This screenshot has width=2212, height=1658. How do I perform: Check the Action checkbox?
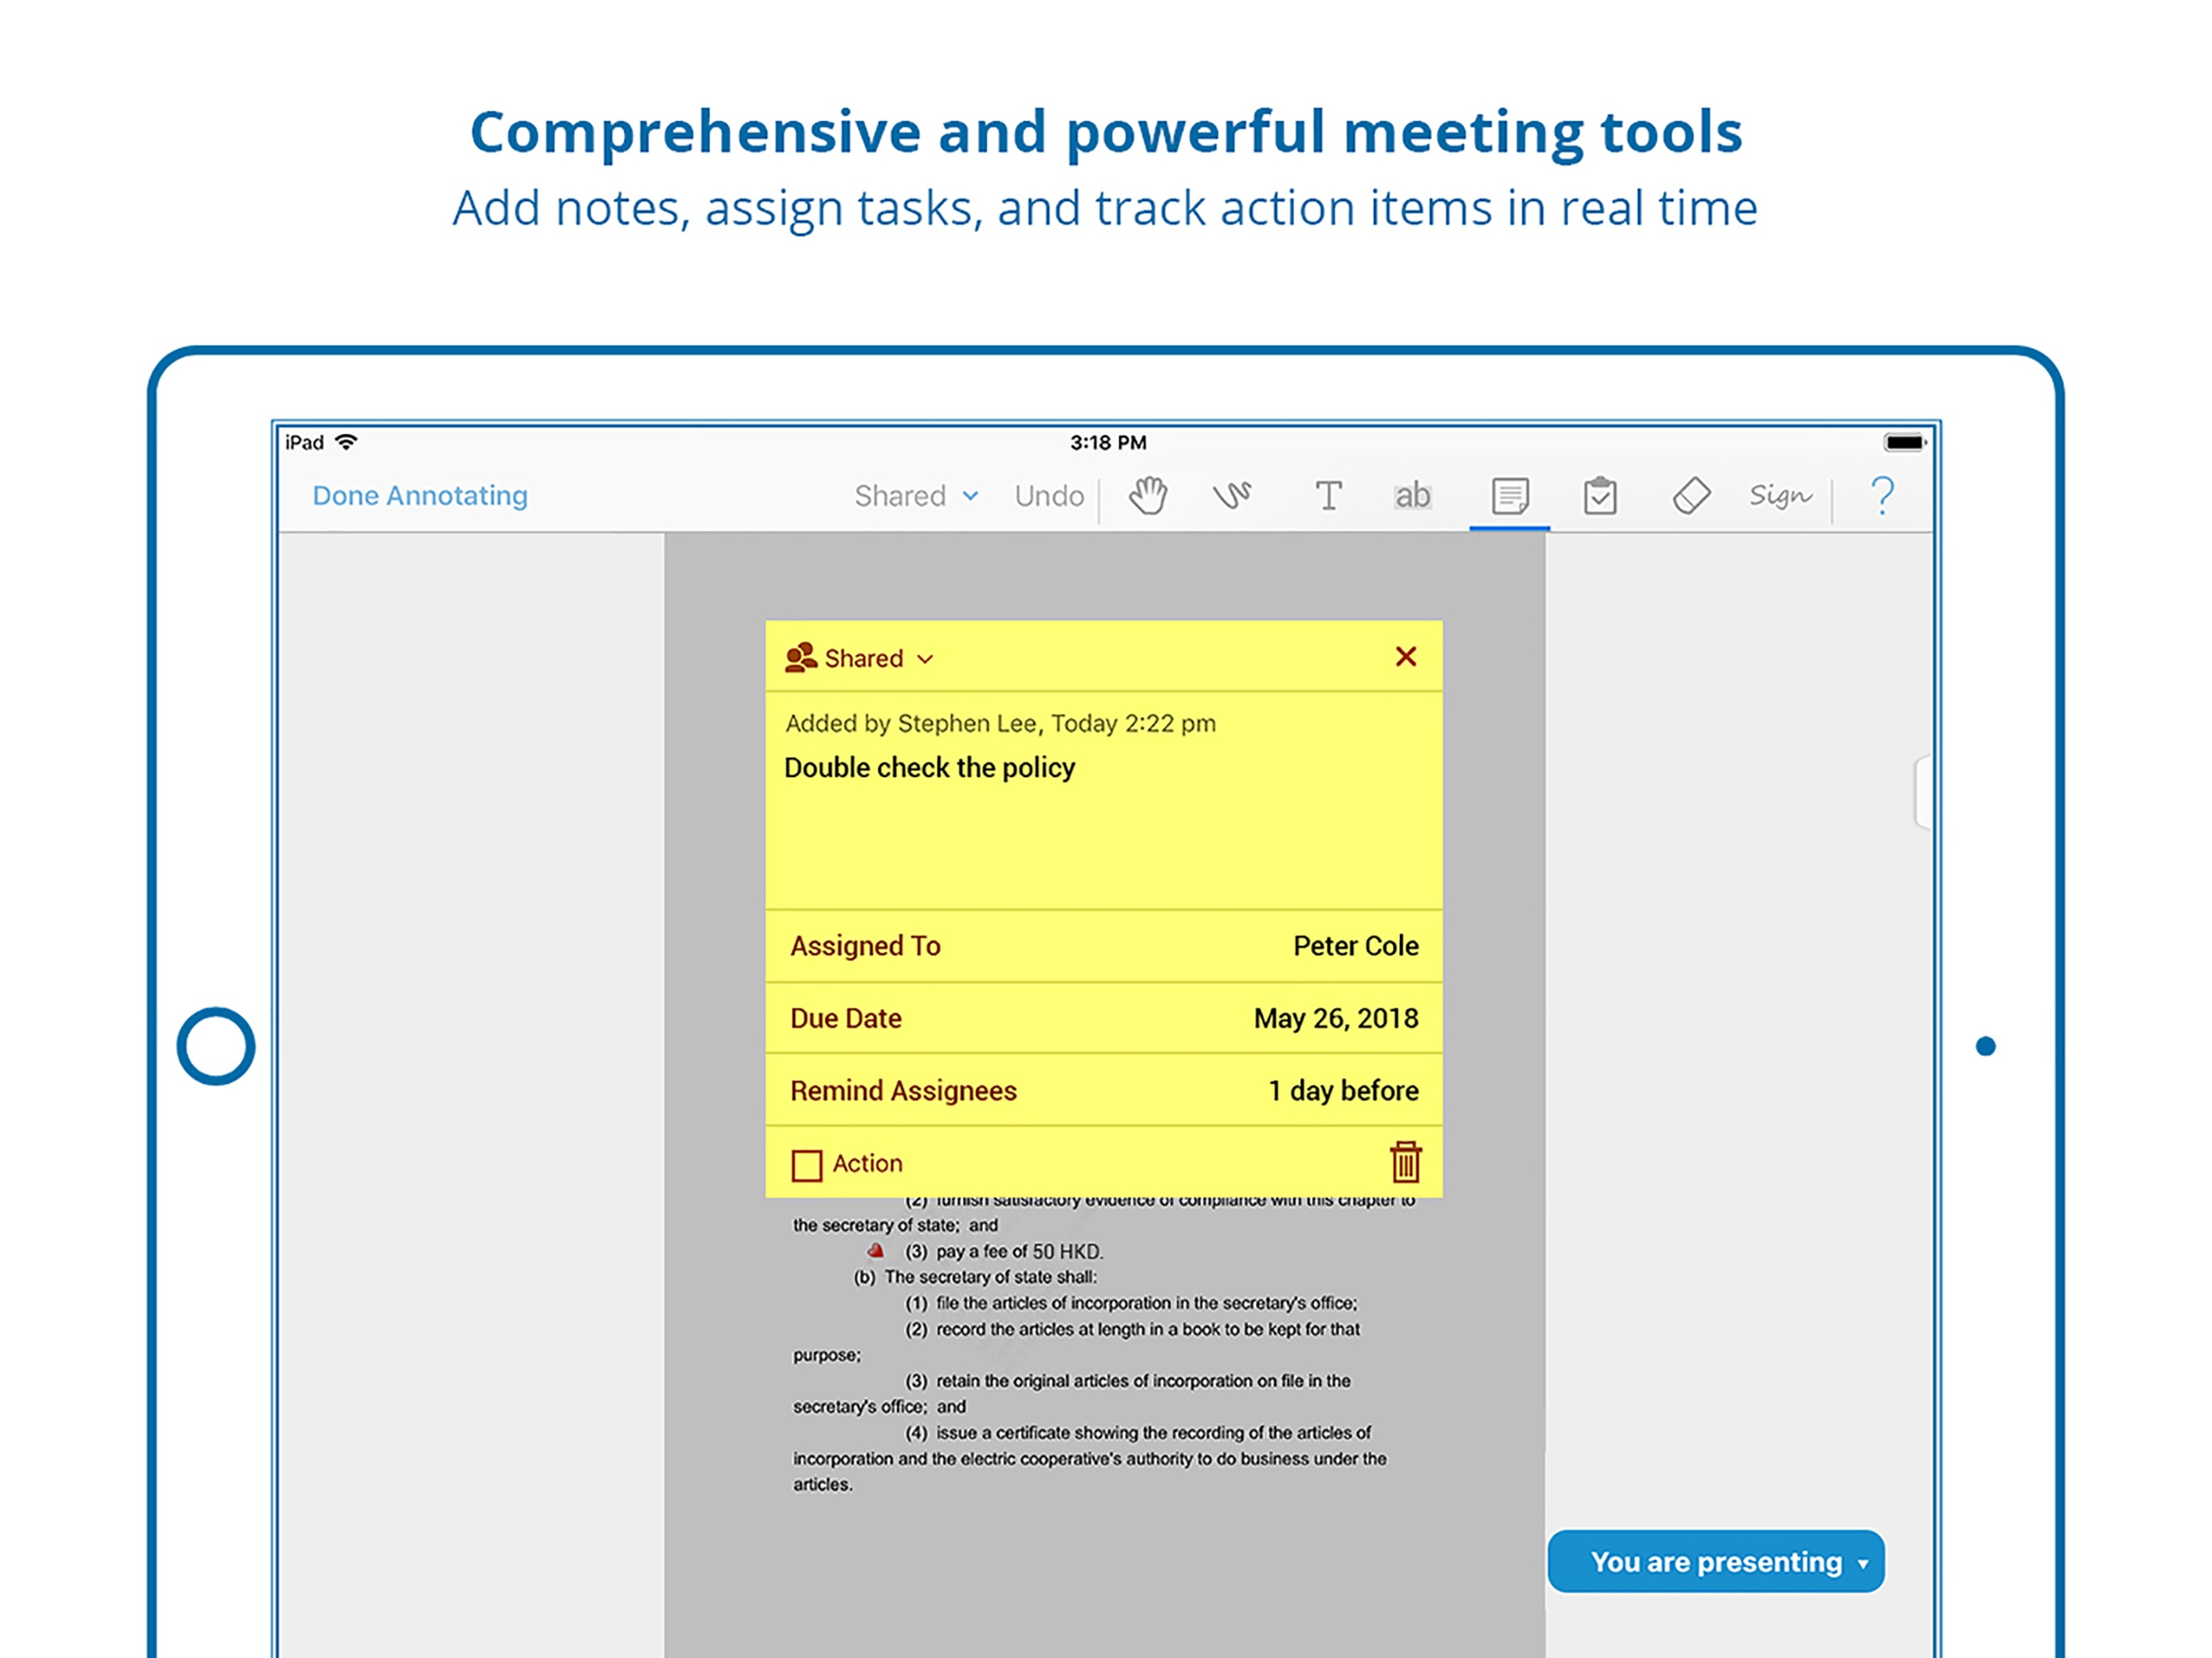(806, 1165)
